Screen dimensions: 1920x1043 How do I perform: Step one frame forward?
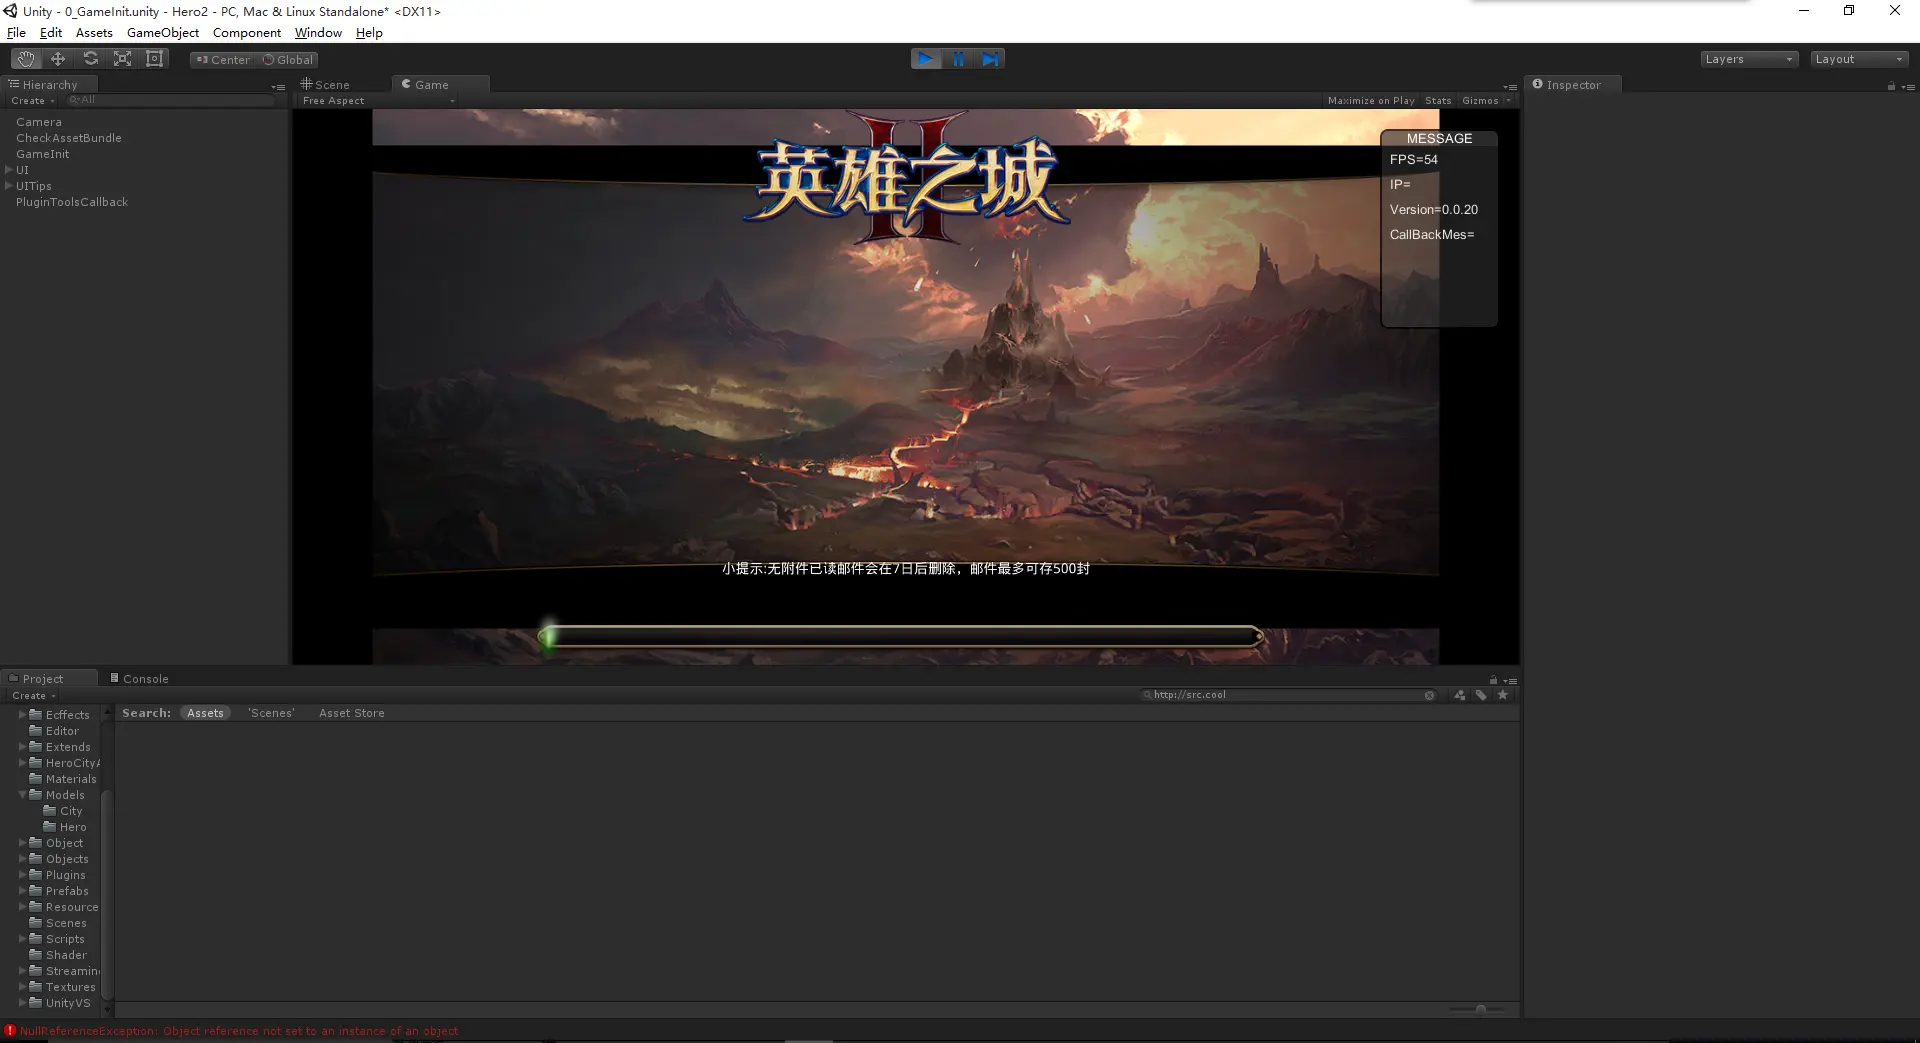989,59
